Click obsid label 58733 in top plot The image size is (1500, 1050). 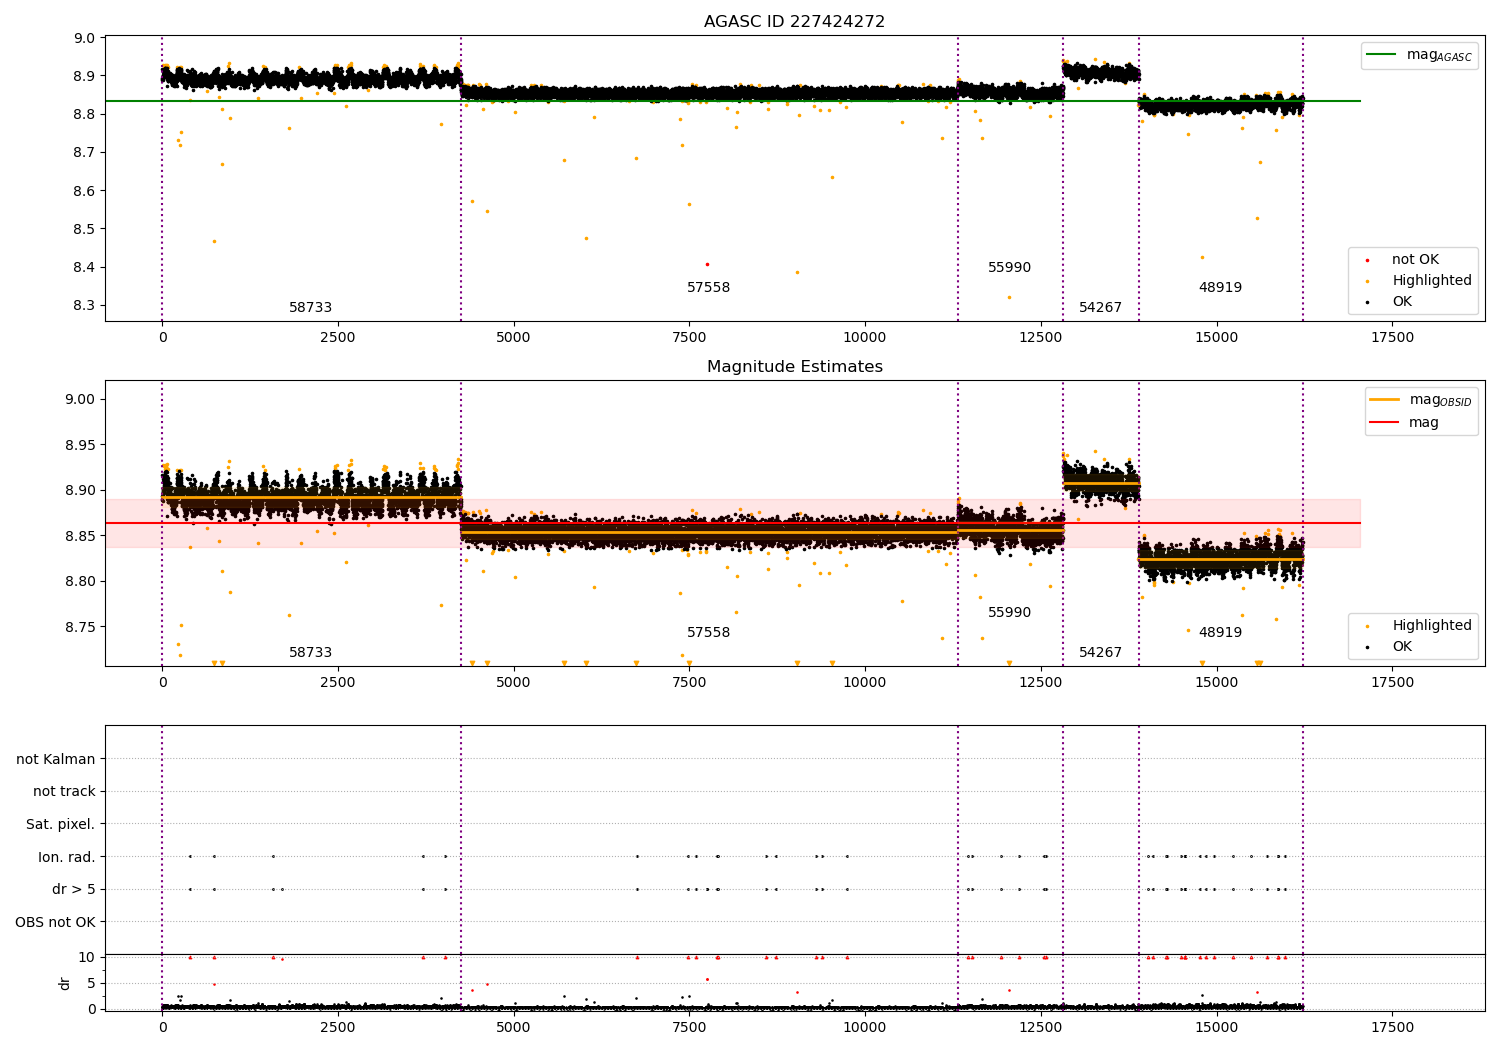pyautogui.click(x=310, y=308)
